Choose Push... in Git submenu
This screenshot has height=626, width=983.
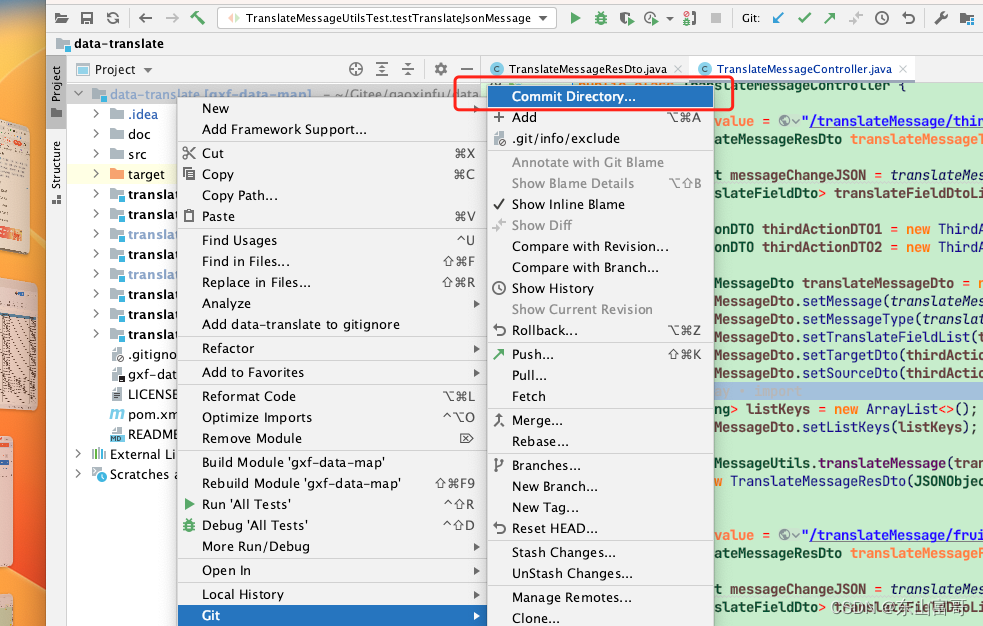pos(601,354)
